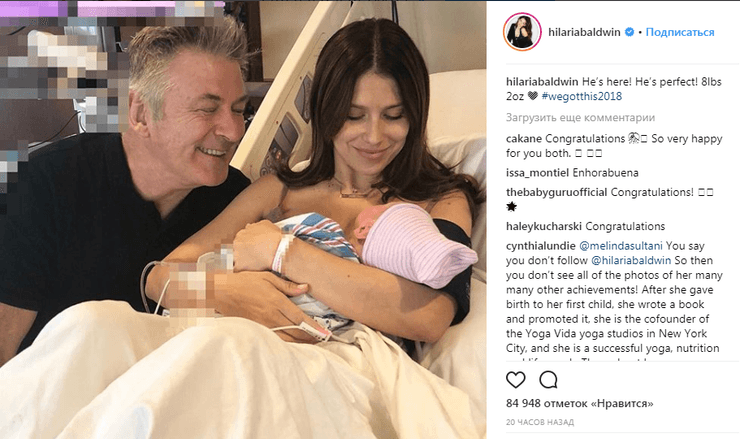Open hilariabaldwin profile from header username
The image size is (740, 439).
pyautogui.click(x=584, y=32)
